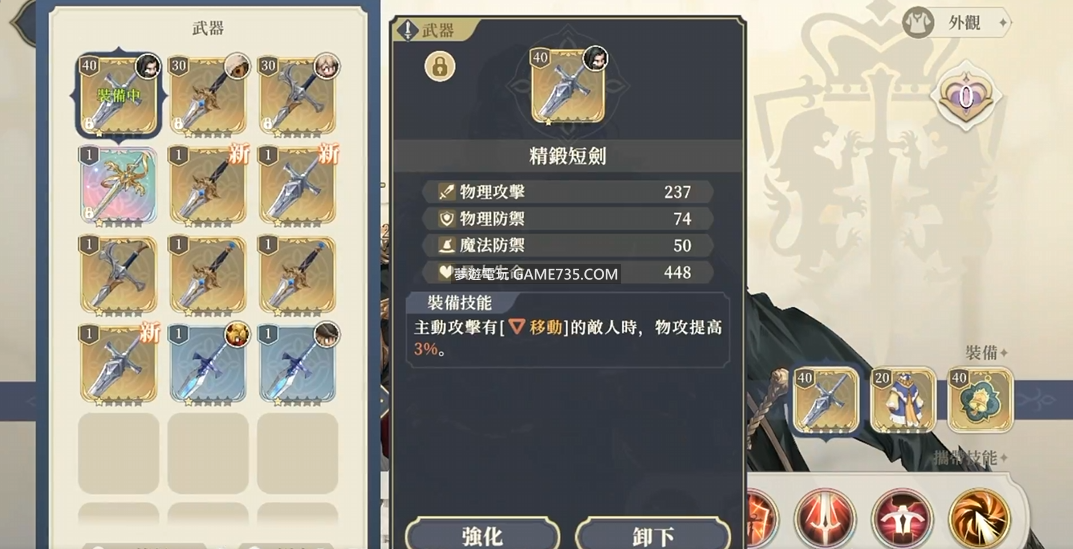The height and width of the screenshot is (549, 1073).
Task: Select the rainbow-background golden sword
Action: coord(119,186)
